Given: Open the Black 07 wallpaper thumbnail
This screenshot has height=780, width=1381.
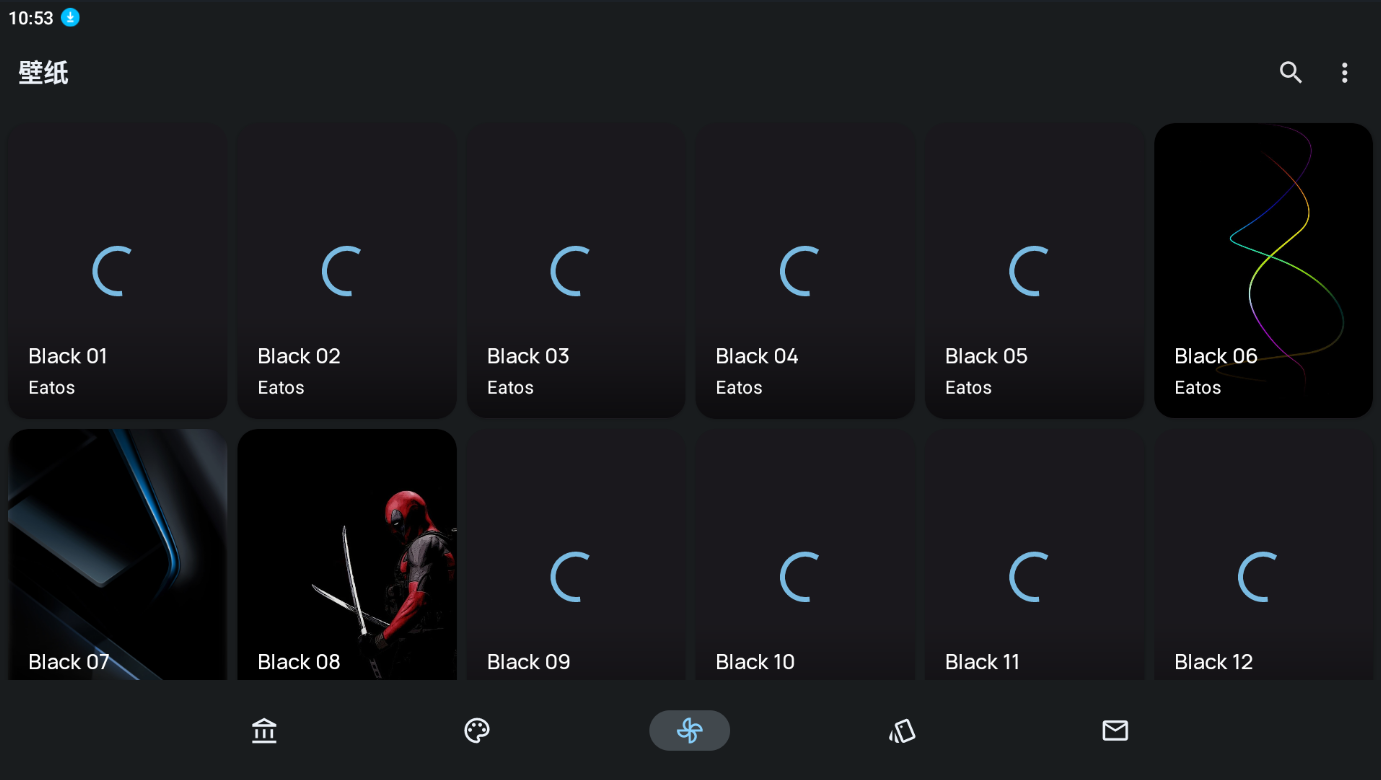Looking at the screenshot, I should pyautogui.click(x=118, y=555).
